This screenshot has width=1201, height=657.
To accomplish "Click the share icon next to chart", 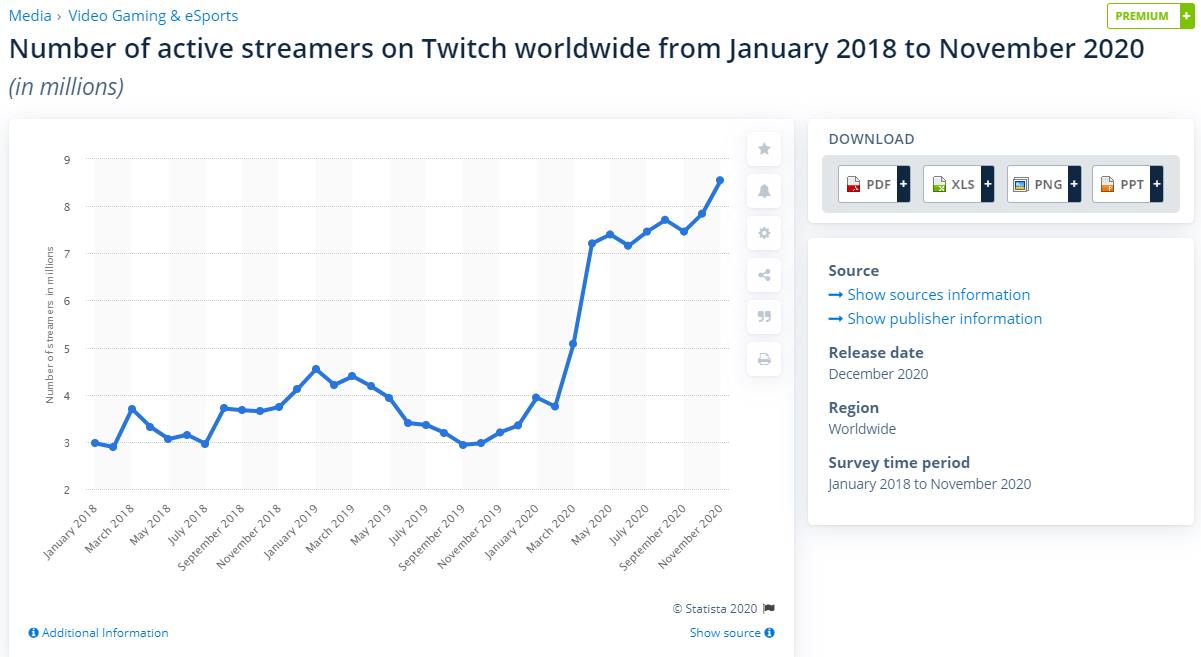I will pyautogui.click(x=764, y=275).
